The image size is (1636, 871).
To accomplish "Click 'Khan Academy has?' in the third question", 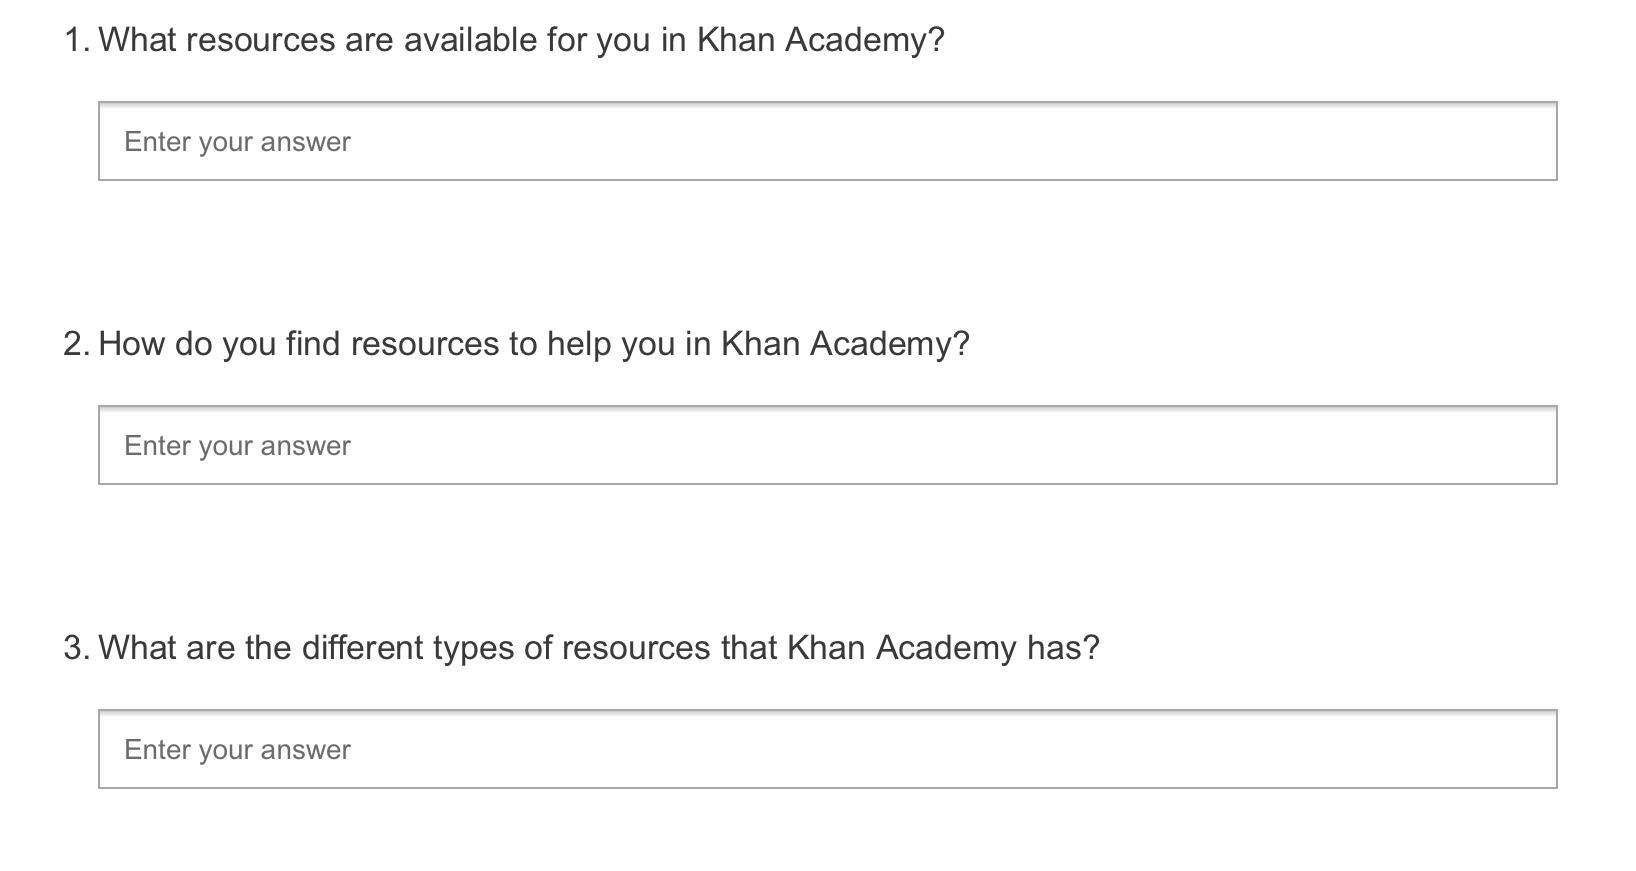I will point(943,648).
